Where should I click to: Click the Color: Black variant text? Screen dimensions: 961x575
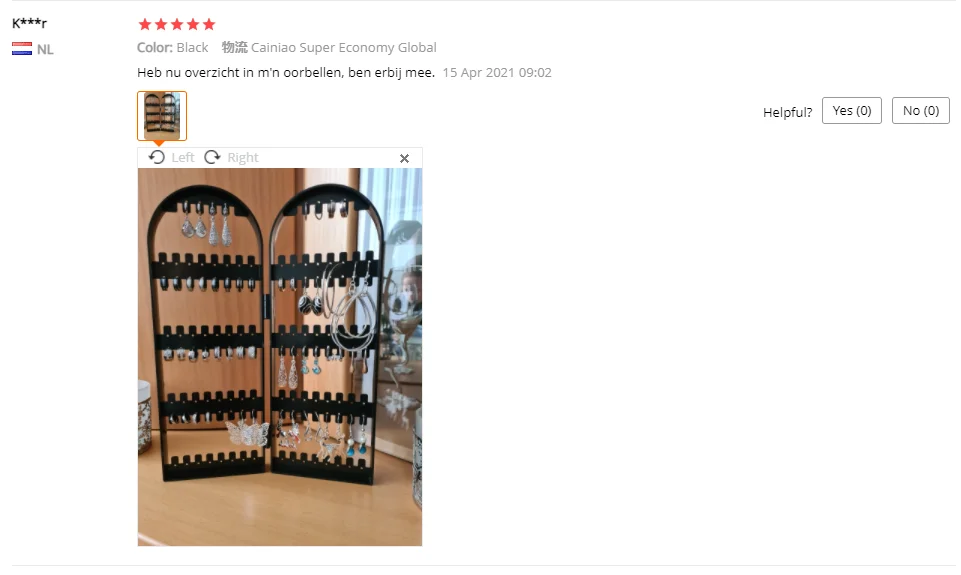[x=173, y=47]
